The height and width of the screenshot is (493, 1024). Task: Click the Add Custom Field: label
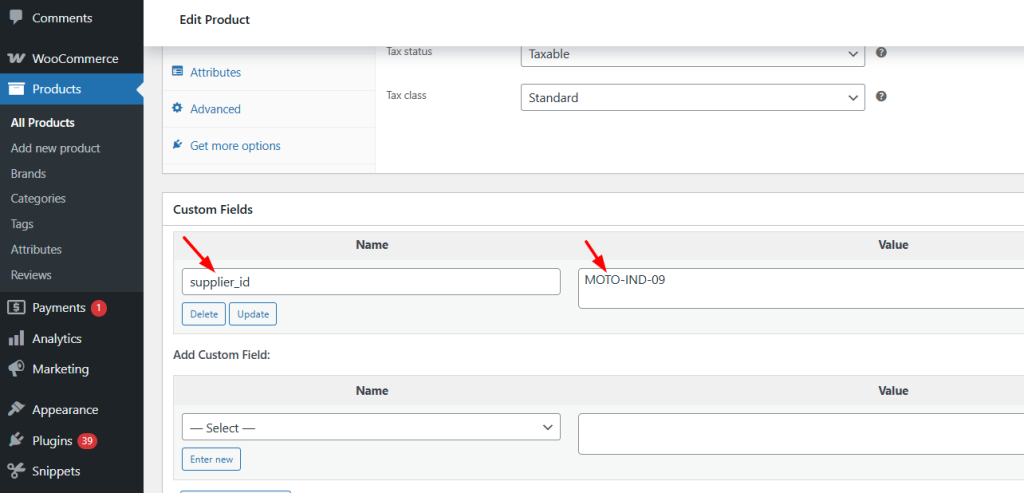(221, 355)
